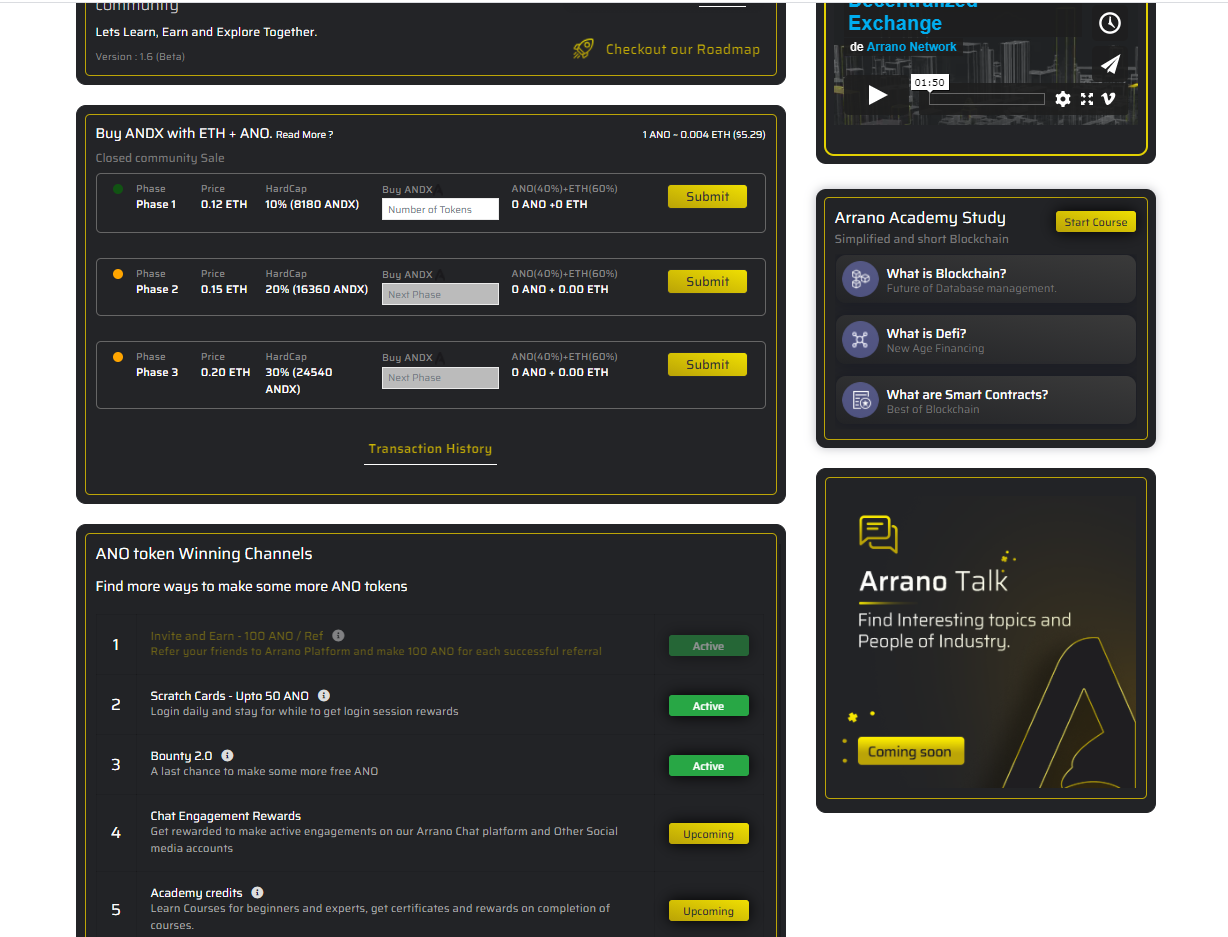Viewport: 1228px width, 937px height.
Task: Click the Vimeo logo icon
Action: pos(1108,99)
